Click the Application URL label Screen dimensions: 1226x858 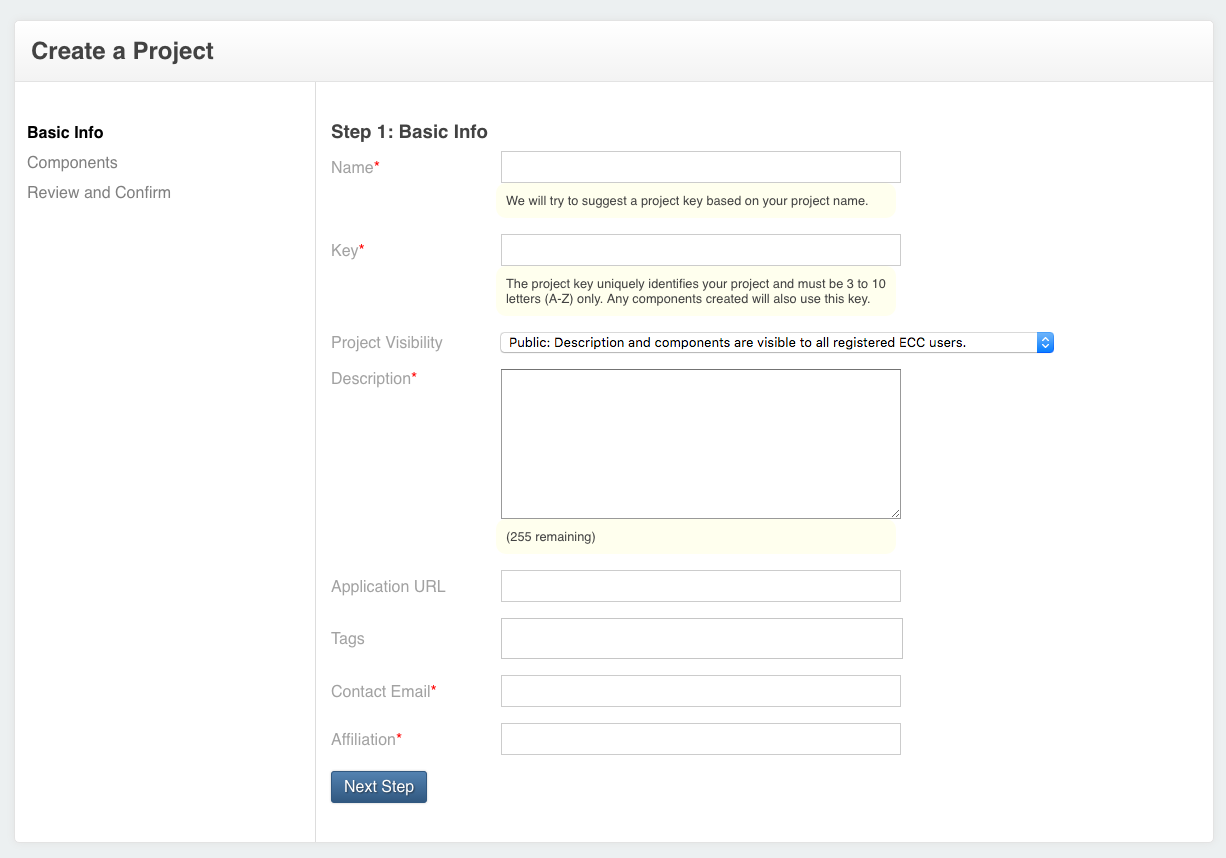coord(388,587)
